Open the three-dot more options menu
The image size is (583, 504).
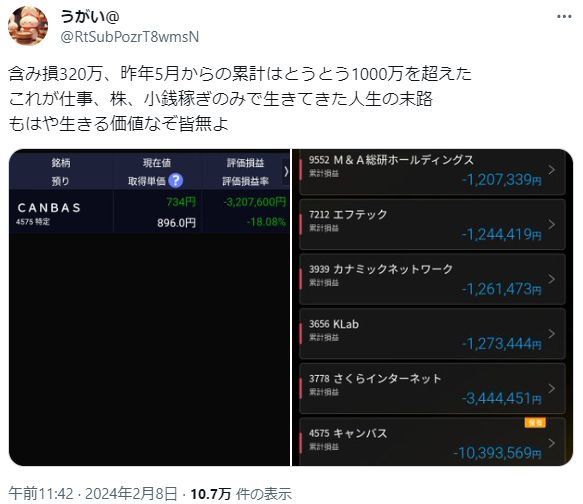pyautogui.click(x=564, y=16)
